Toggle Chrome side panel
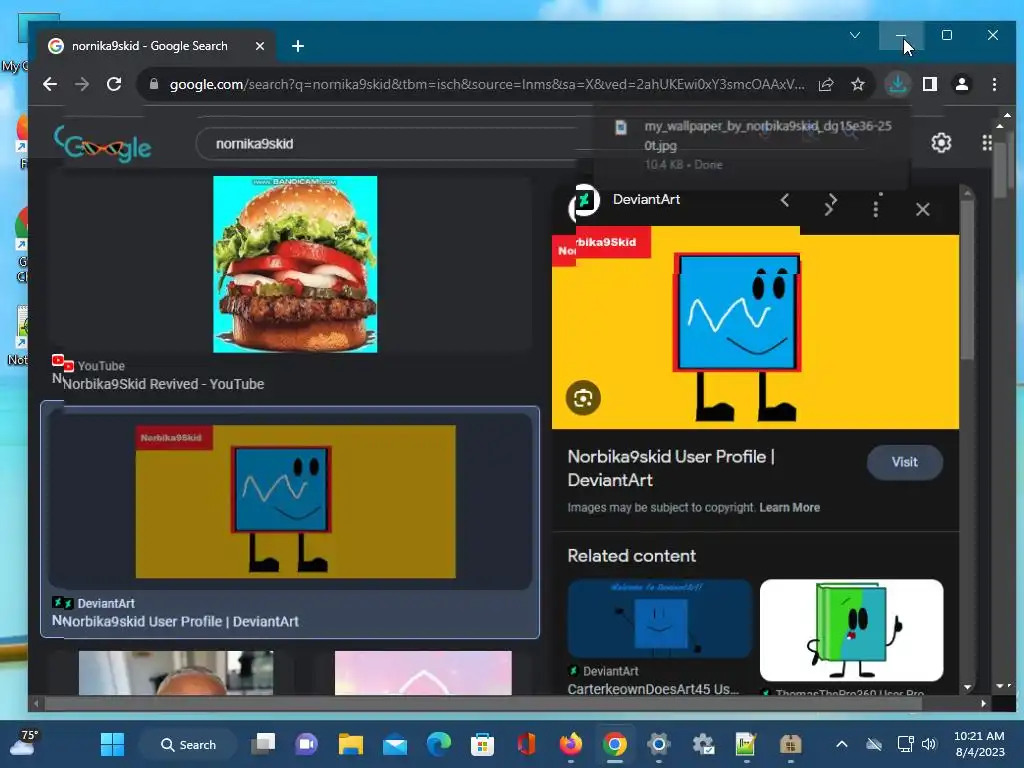The height and width of the screenshot is (768, 1024). [930, 84]
